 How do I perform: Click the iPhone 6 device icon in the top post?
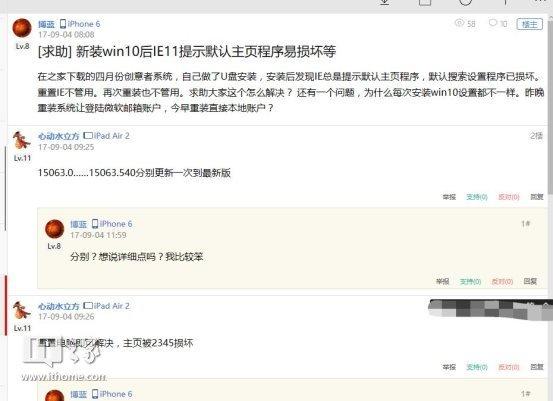click(63, 24)
